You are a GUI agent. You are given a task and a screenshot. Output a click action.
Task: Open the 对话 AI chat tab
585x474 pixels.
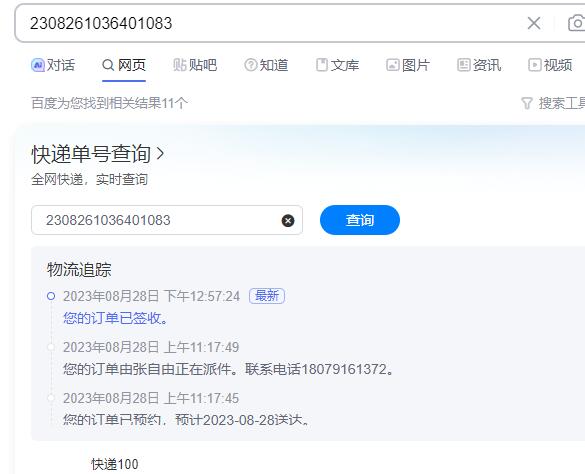tap(53, 65)
